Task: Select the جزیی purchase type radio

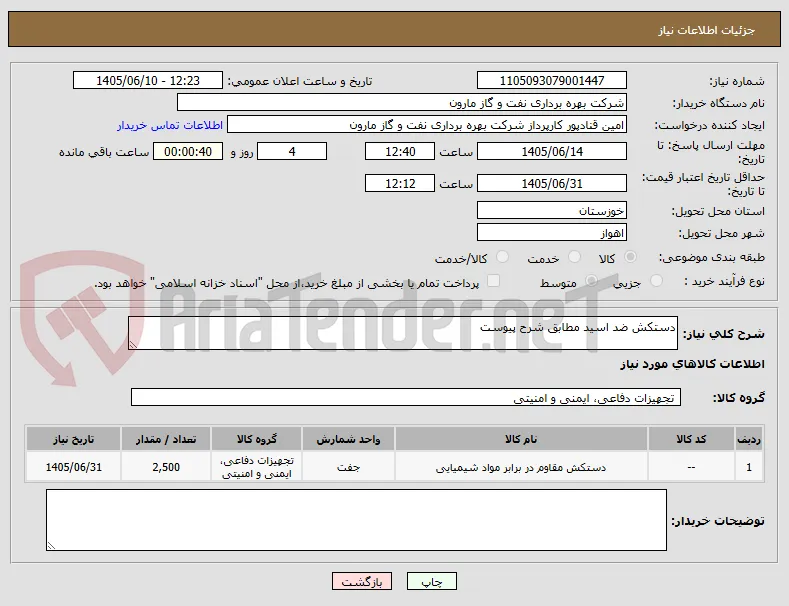Action: click(656, 281)
